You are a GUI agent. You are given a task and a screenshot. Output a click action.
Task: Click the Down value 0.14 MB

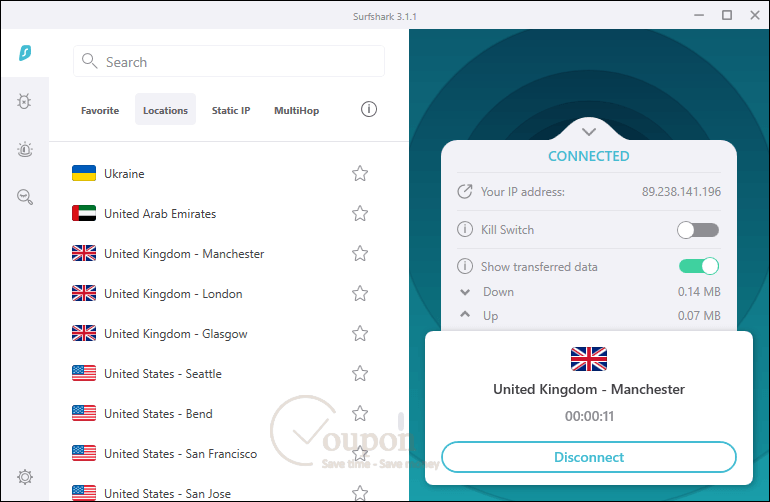tap(699, 292)
